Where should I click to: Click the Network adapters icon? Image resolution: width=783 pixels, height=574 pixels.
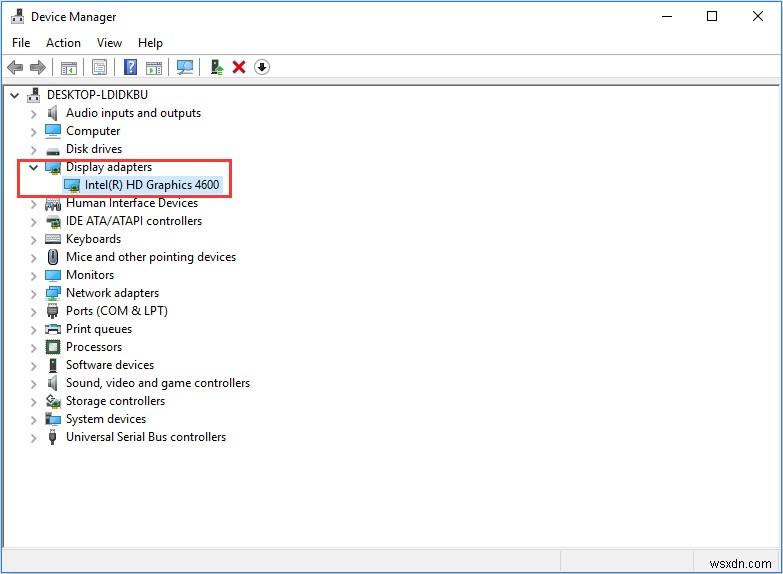click(x=53, y=293)
